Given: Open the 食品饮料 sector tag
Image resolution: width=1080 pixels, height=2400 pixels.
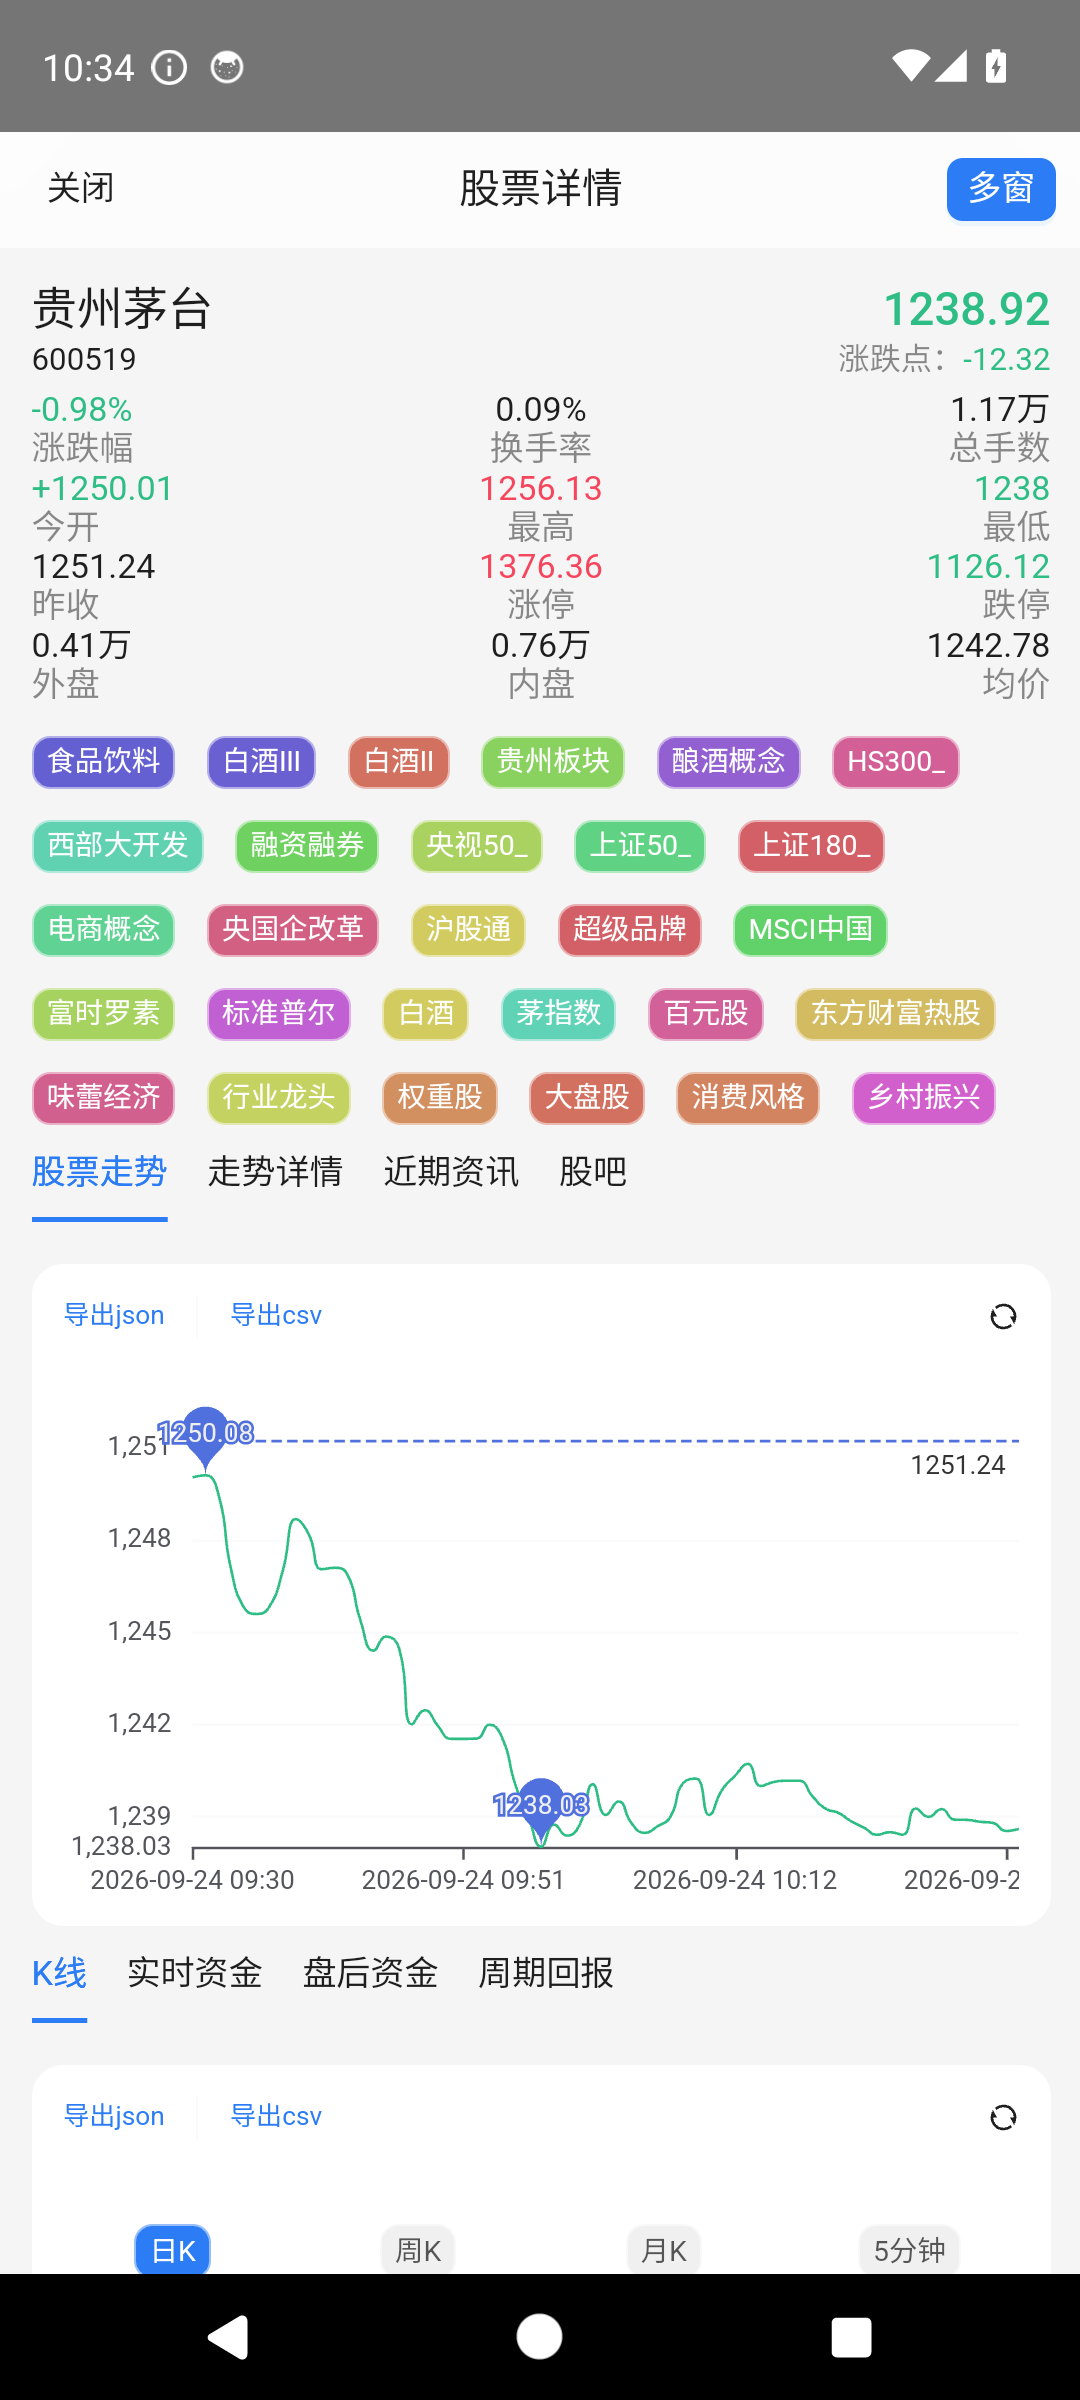Looking at the screenshot, I should [103, 762].
